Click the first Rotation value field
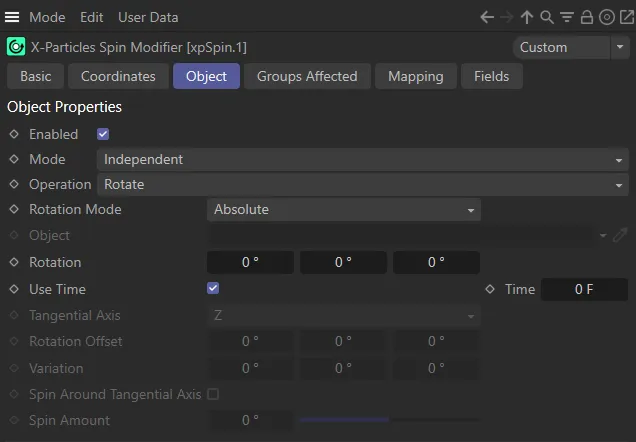Viewport: 636px width, 442px height. click(250, 262)
